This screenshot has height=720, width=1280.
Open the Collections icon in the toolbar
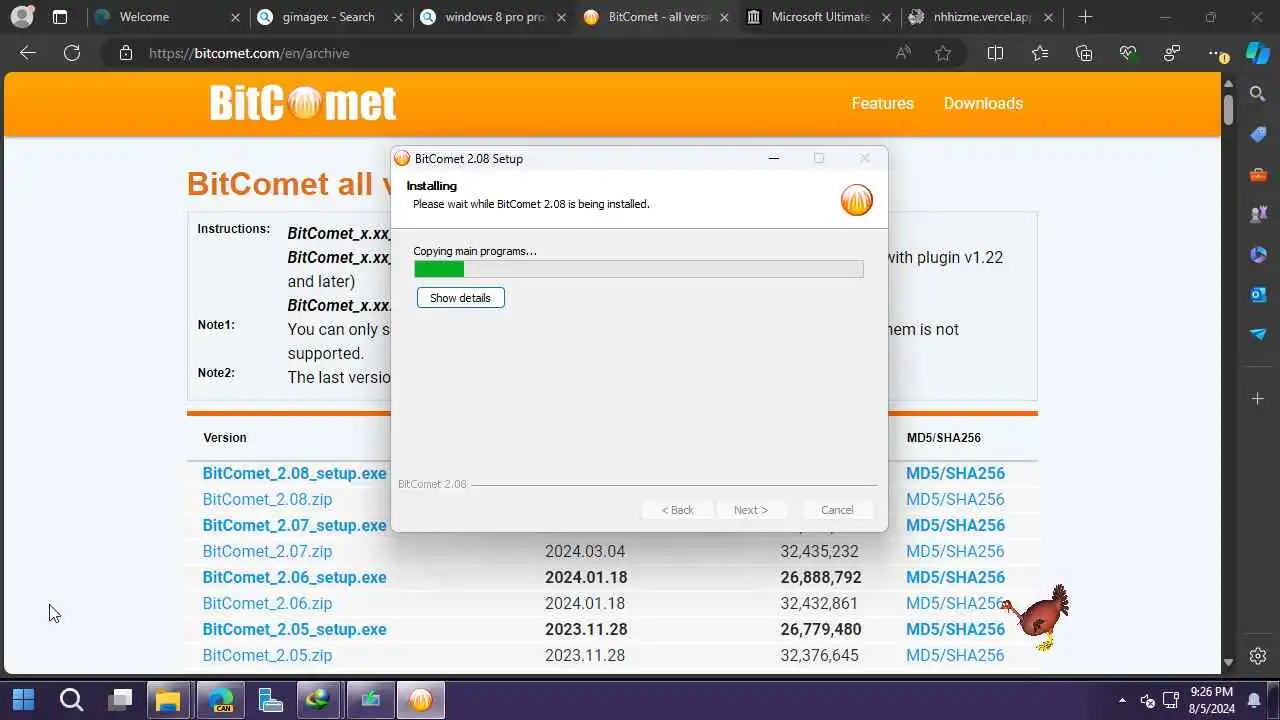pyautogui.click(x=1084, y=53)
